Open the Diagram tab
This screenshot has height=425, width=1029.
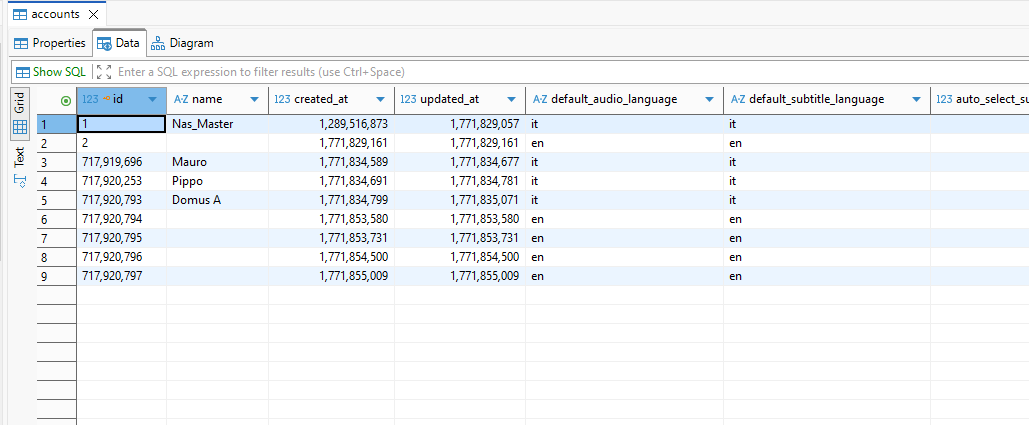click(x=182, y=43)
